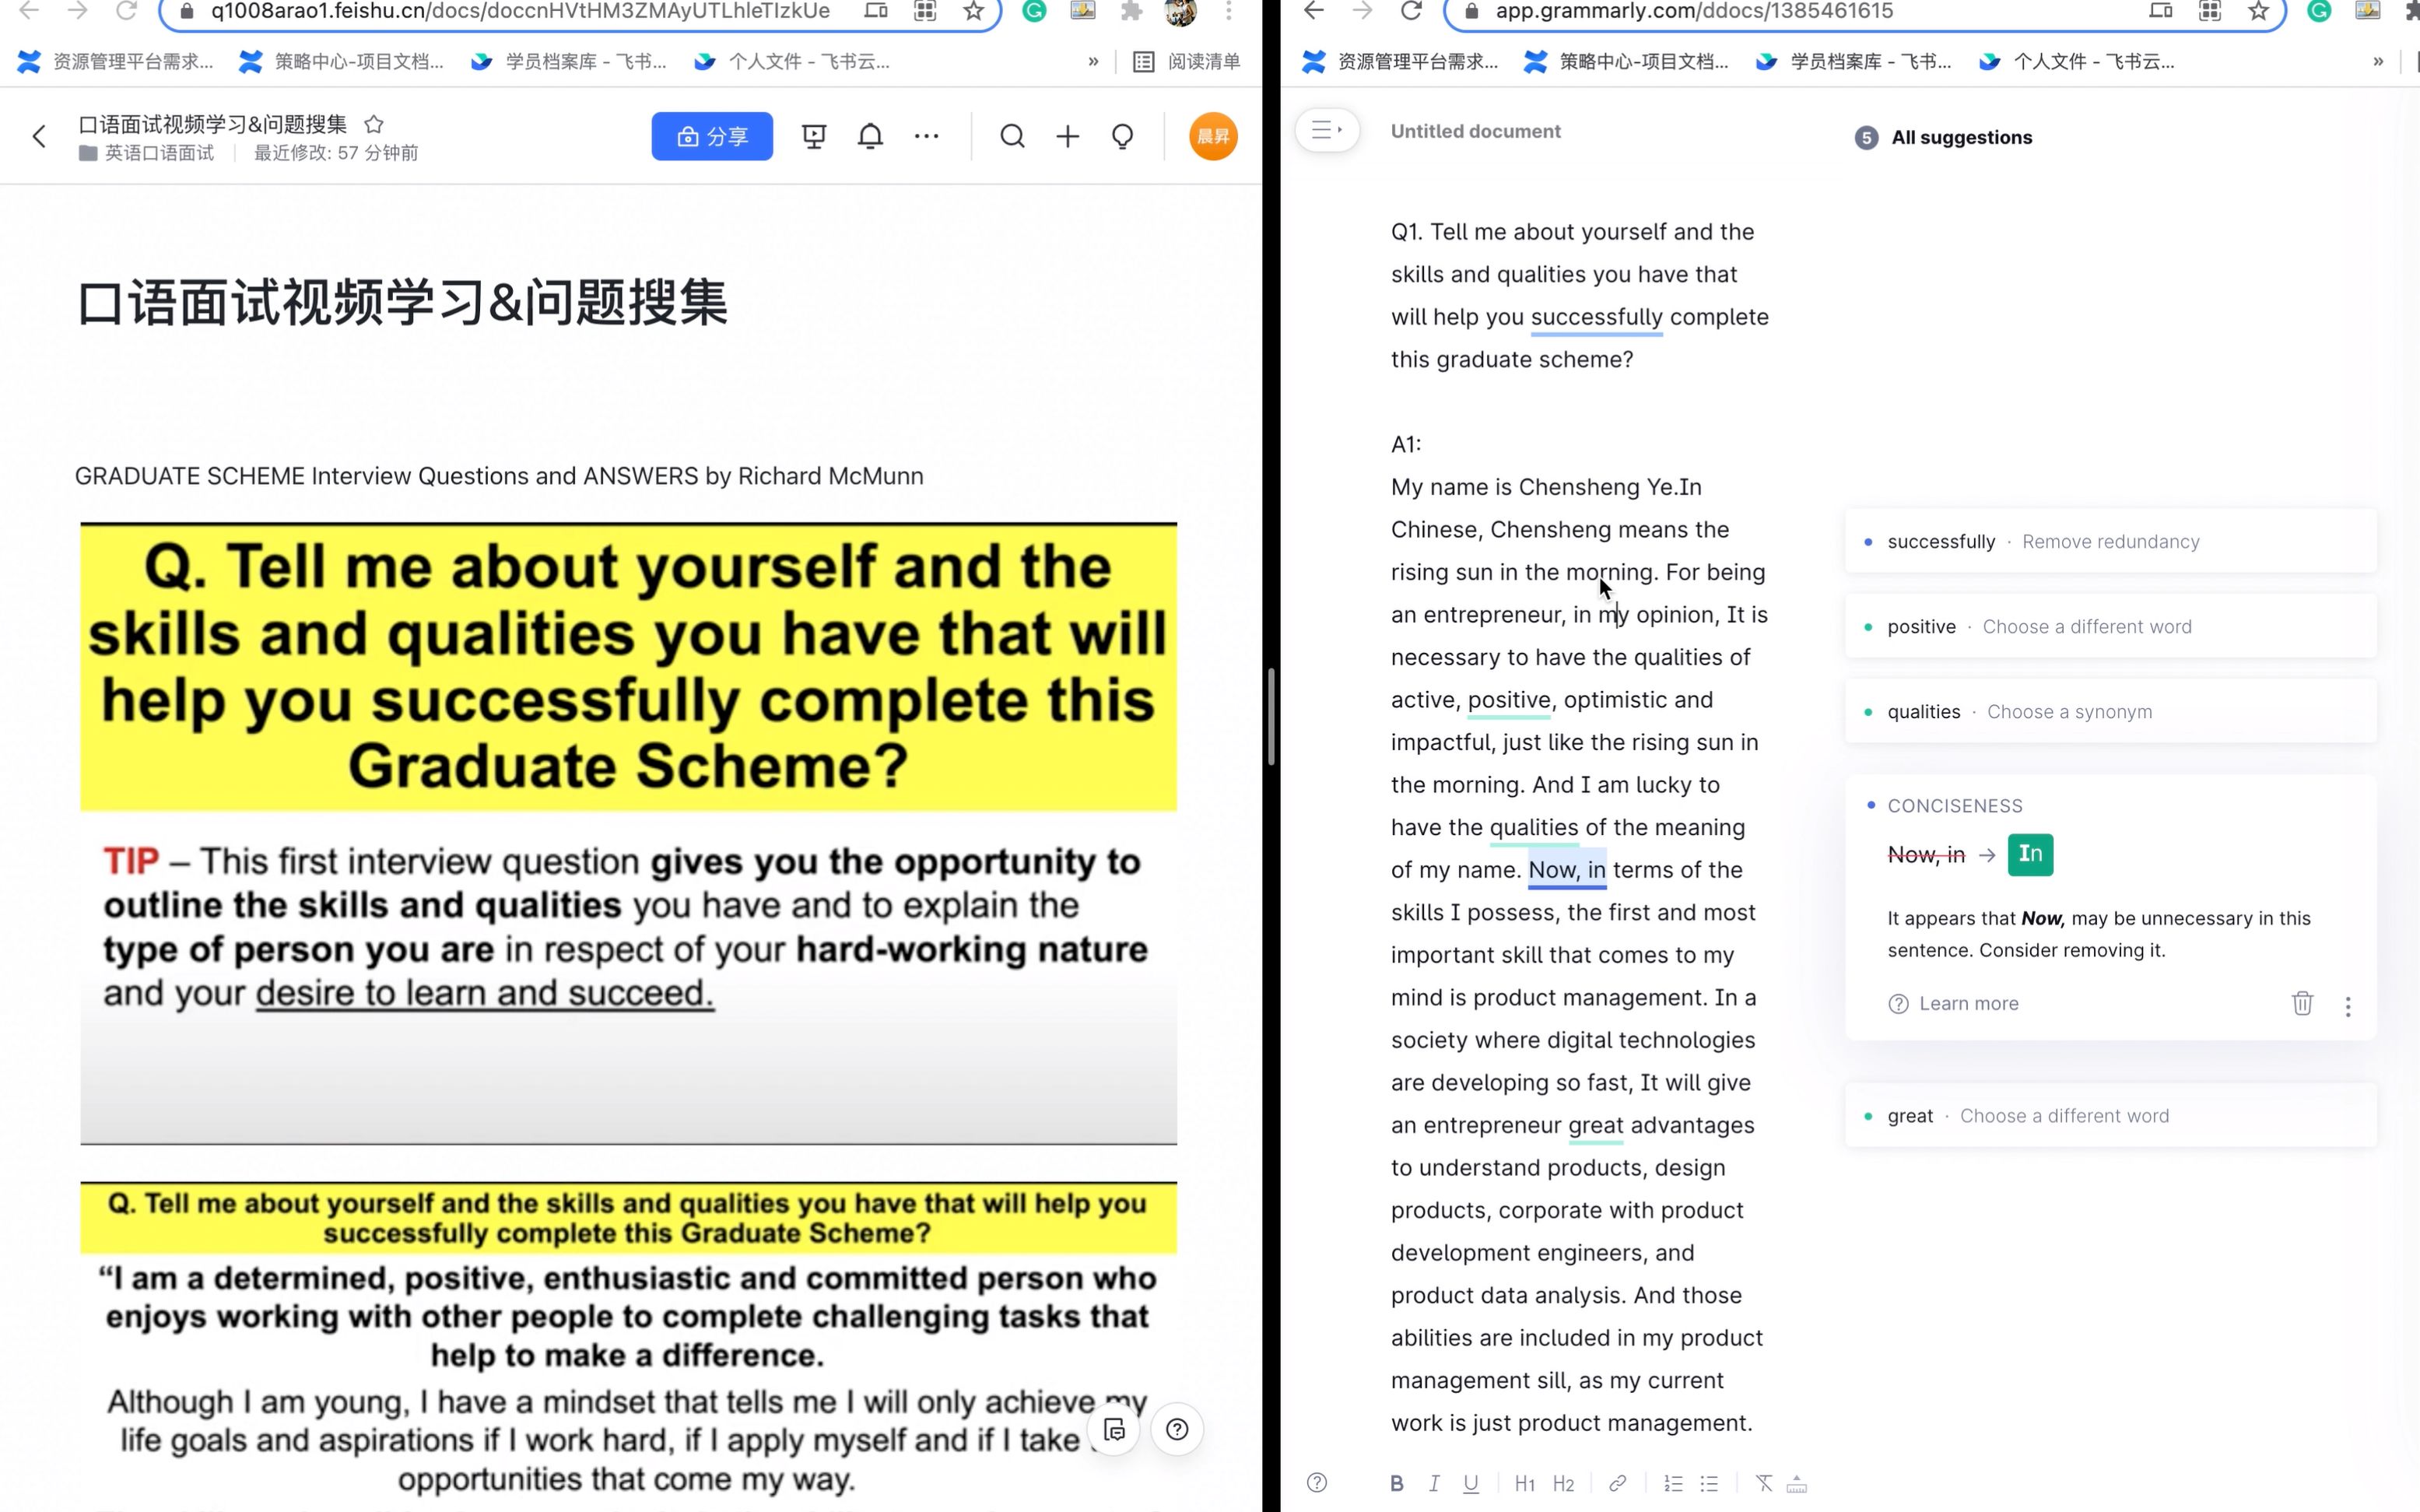Click the link insertion icon
2420x1512 pixels.
pos(1615,1484)
